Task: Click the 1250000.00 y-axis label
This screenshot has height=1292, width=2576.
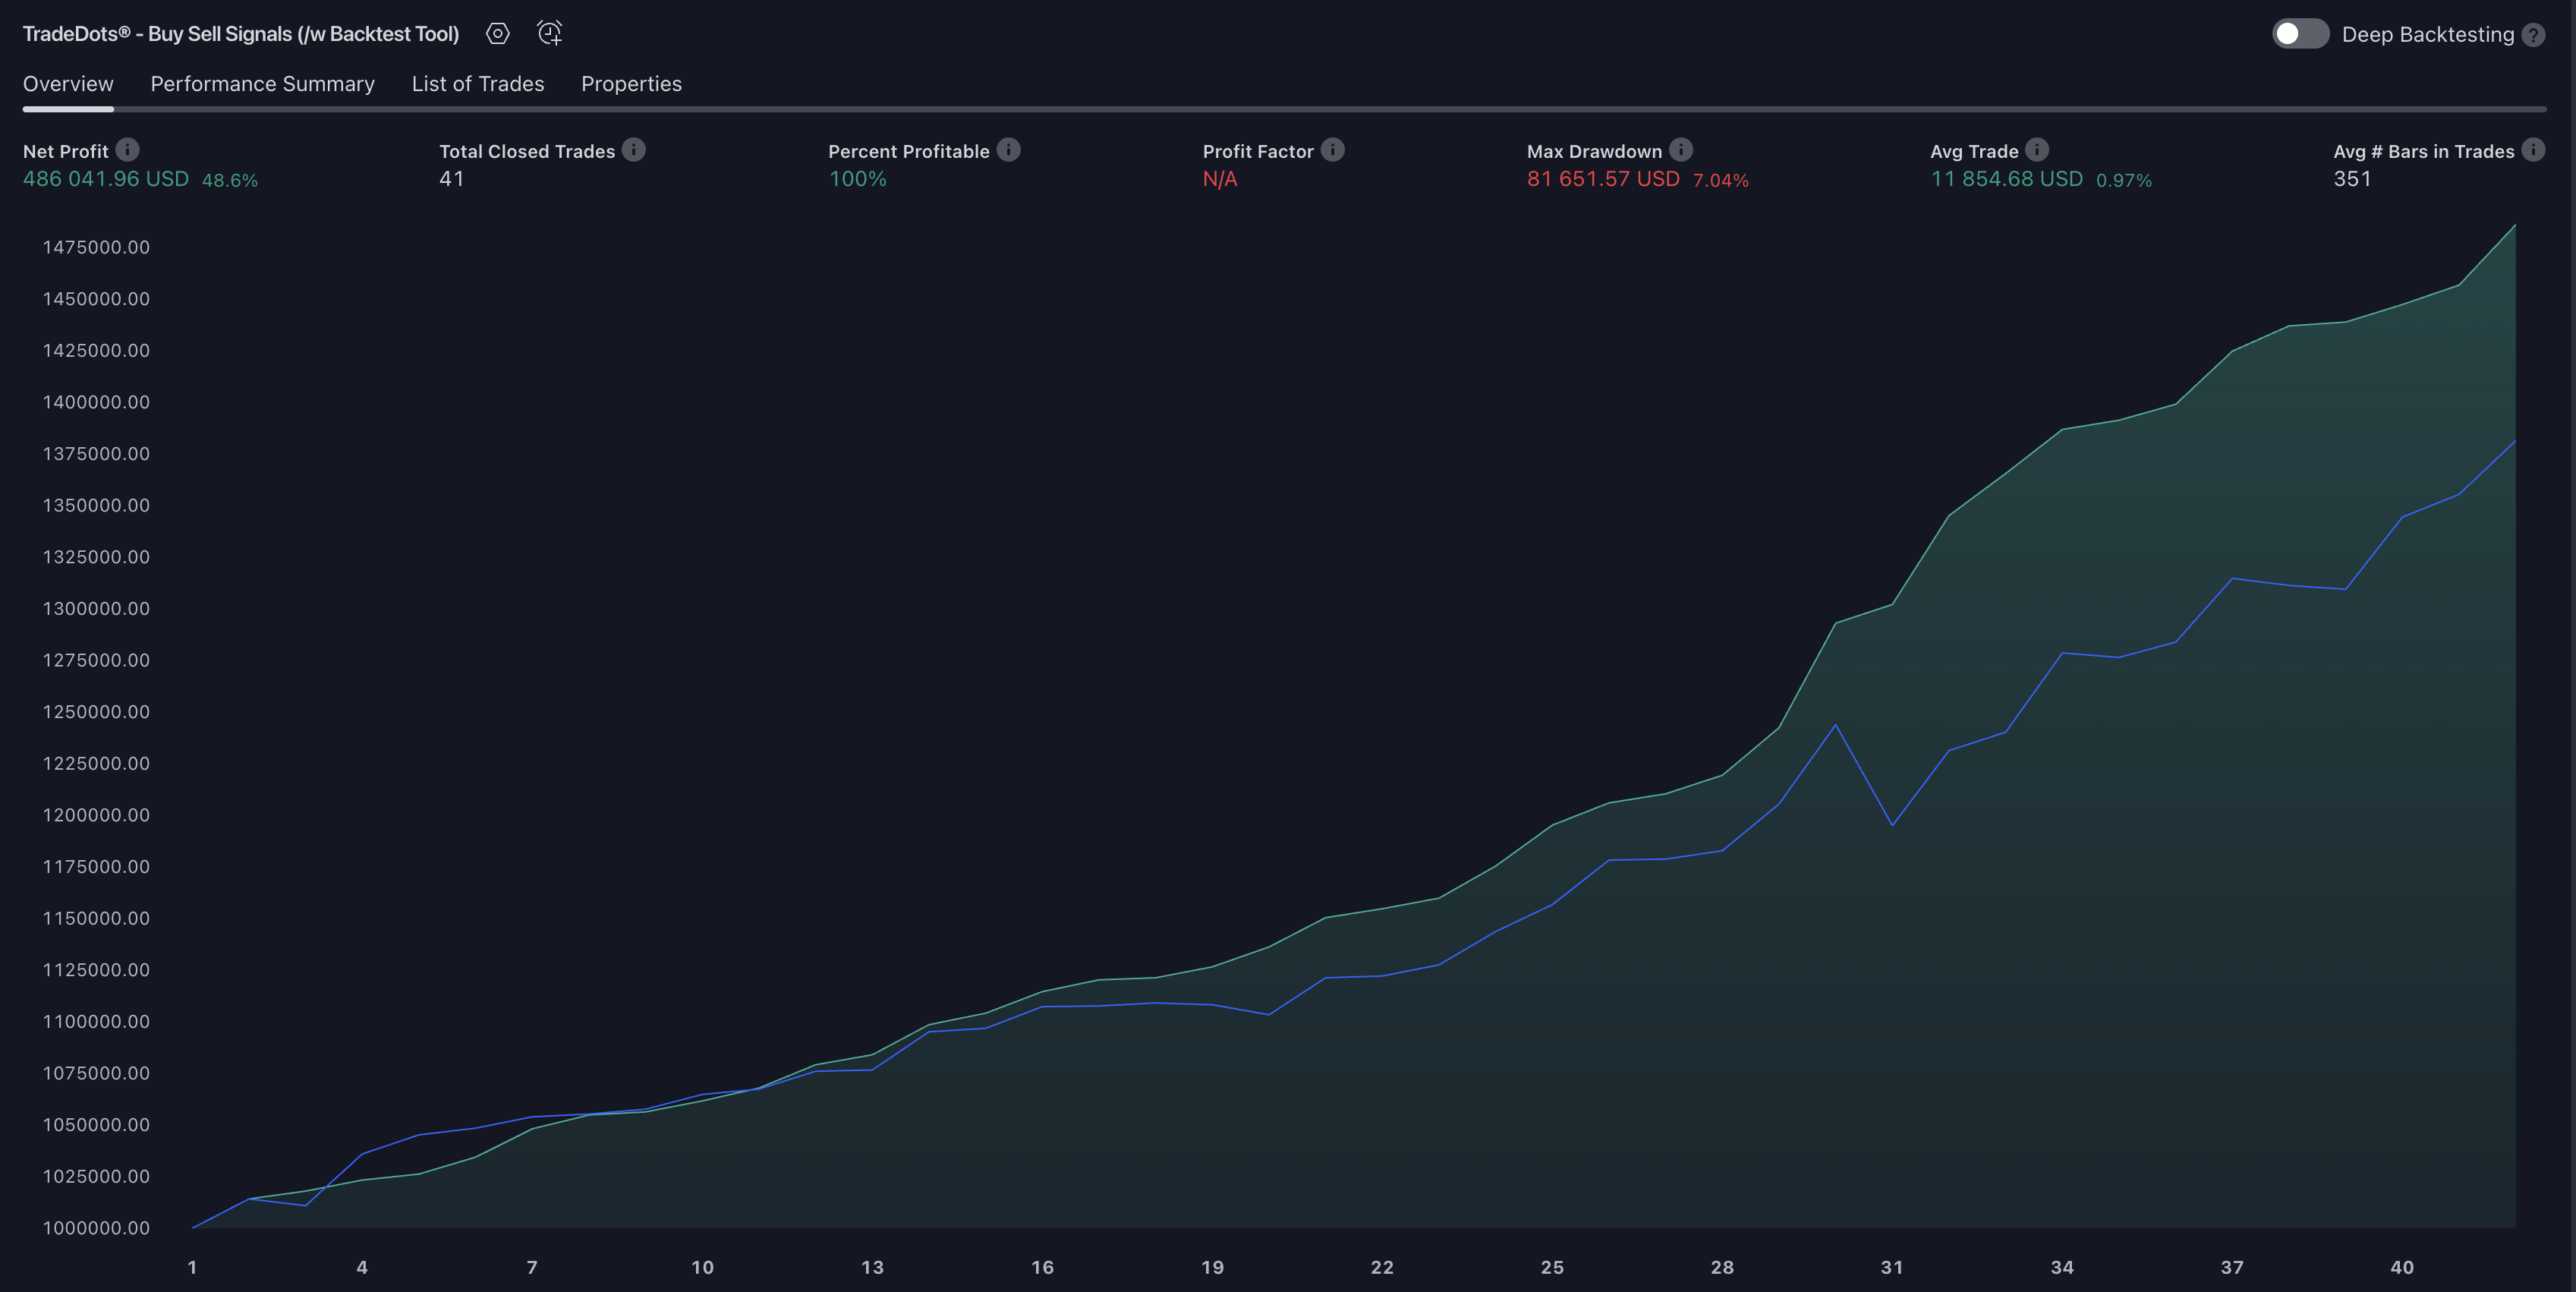Action: click(x=96, y=712)
